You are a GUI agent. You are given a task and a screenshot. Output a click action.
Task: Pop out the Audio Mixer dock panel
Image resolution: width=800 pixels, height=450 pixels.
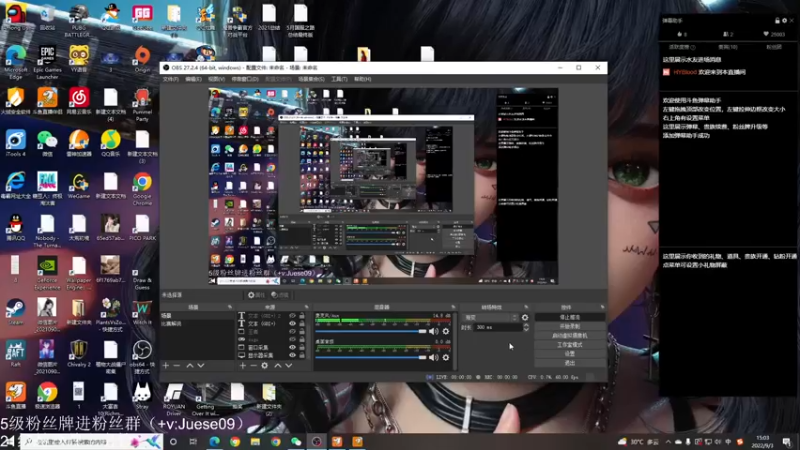(453, 307)
